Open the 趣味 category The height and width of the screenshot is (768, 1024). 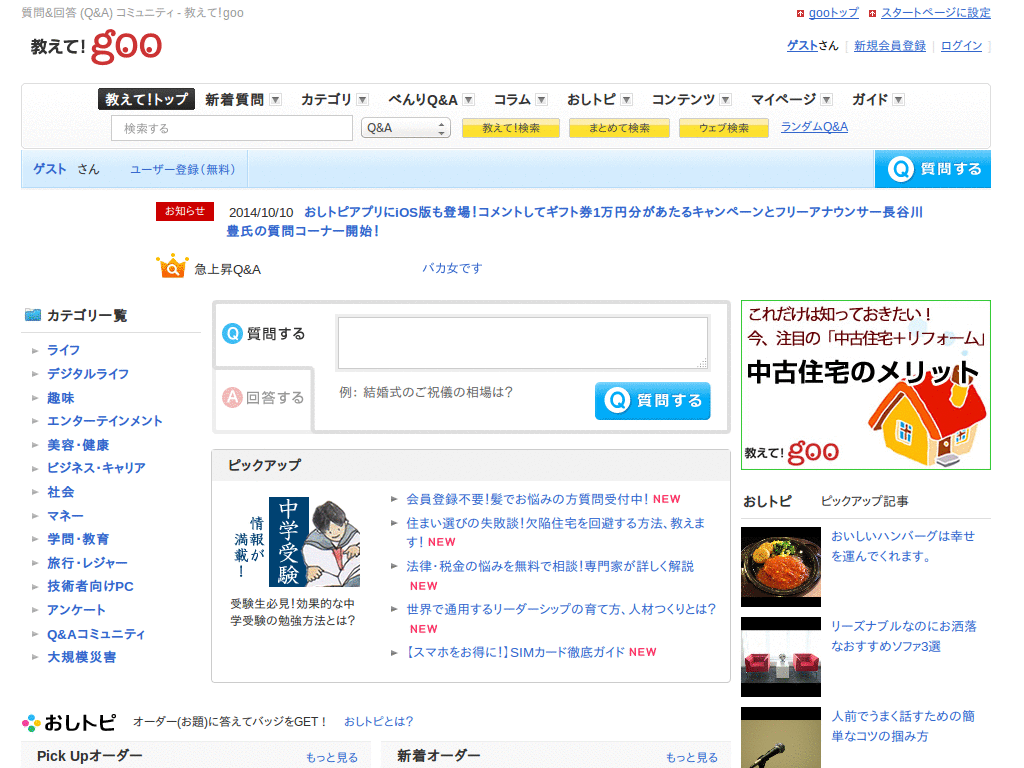pyautogui.click(x=61, y=398)
